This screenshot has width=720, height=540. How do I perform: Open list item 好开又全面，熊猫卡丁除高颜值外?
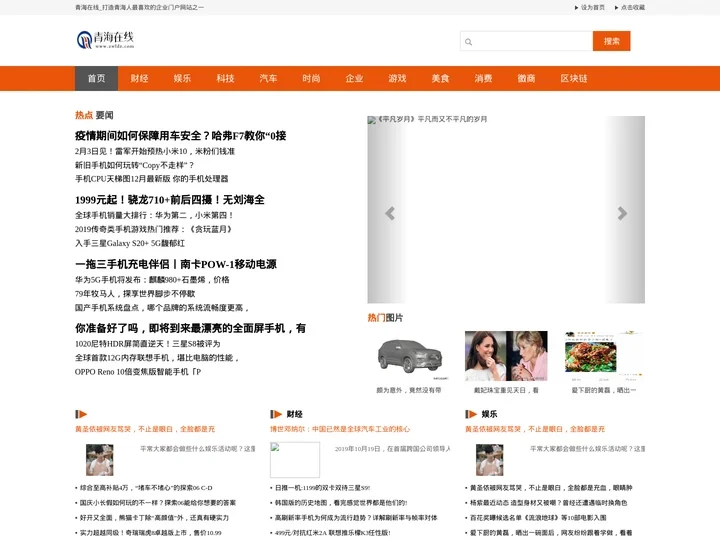click(154, 518)
